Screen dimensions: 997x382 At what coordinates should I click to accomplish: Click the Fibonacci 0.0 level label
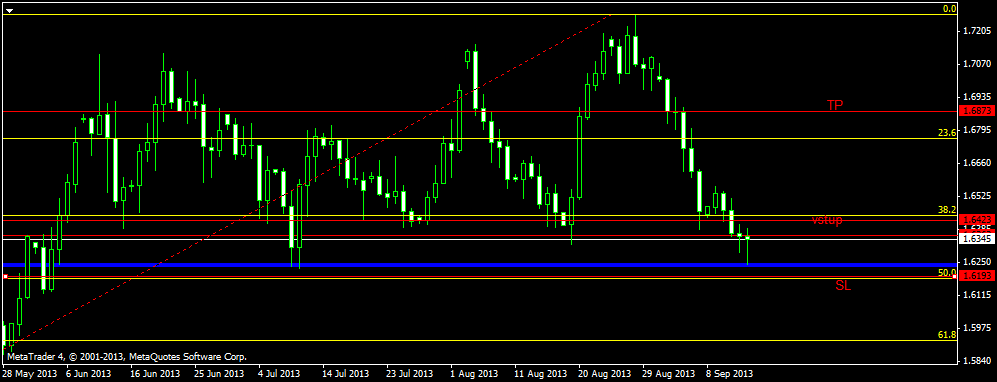coord(949,9)
